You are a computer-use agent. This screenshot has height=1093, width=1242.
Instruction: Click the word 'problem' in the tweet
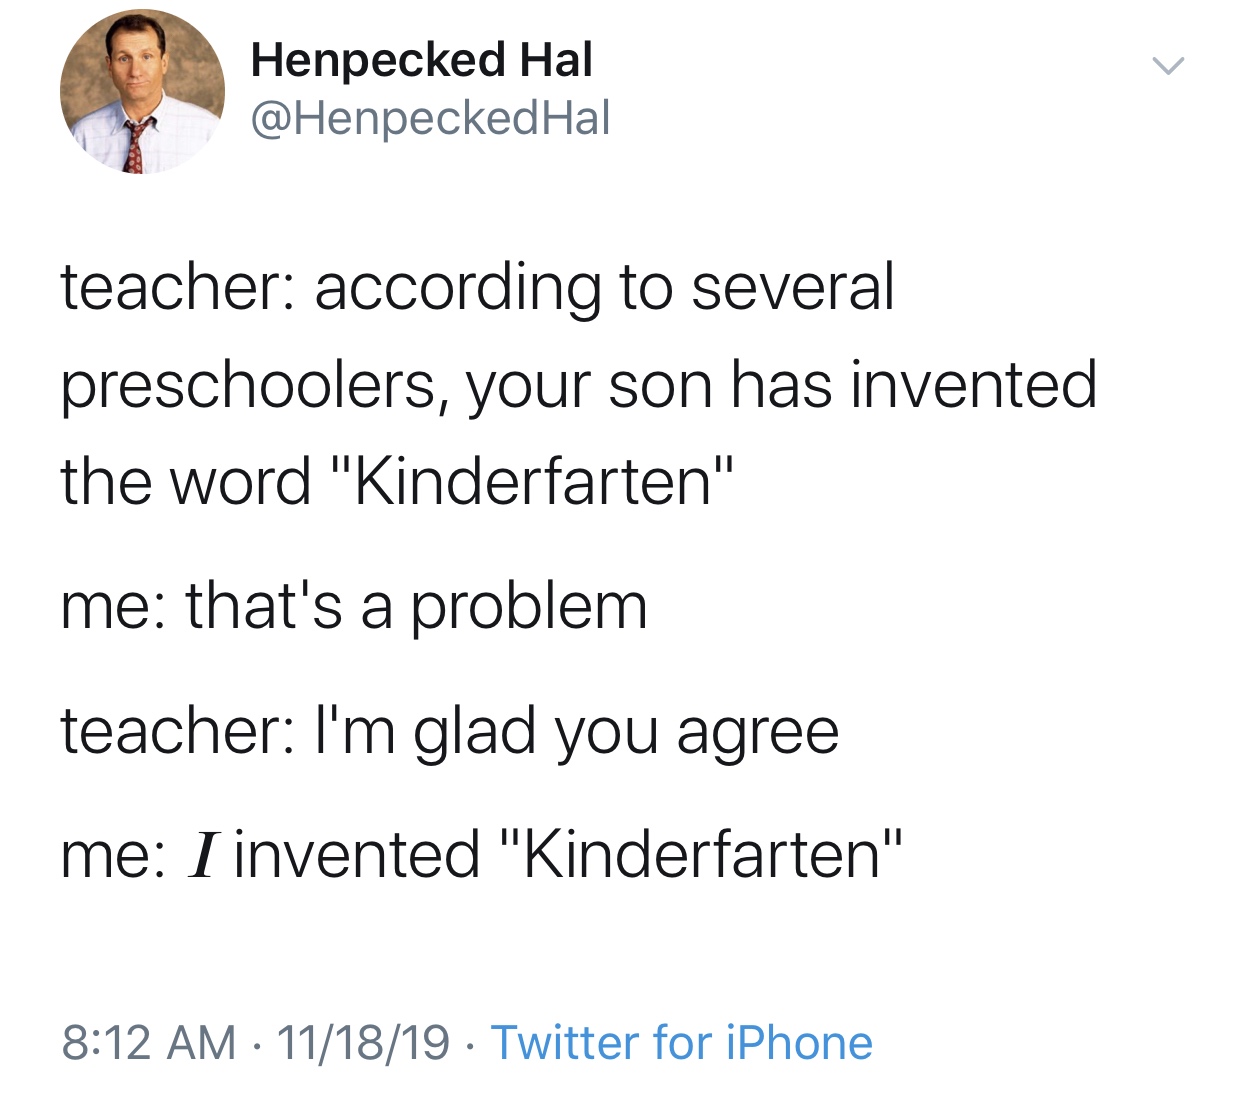[529, 608]
